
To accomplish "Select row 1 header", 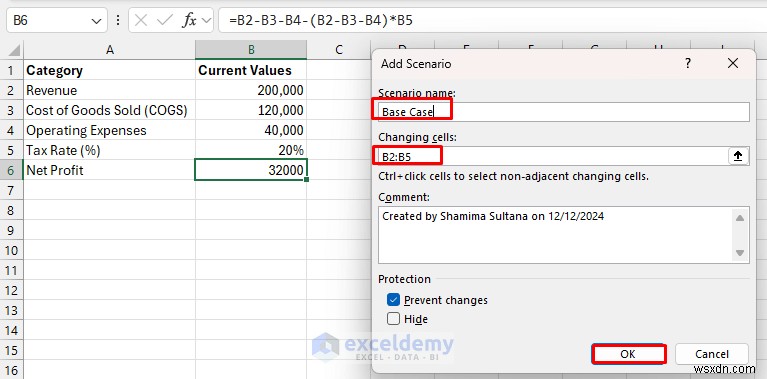I will (11, 70).
